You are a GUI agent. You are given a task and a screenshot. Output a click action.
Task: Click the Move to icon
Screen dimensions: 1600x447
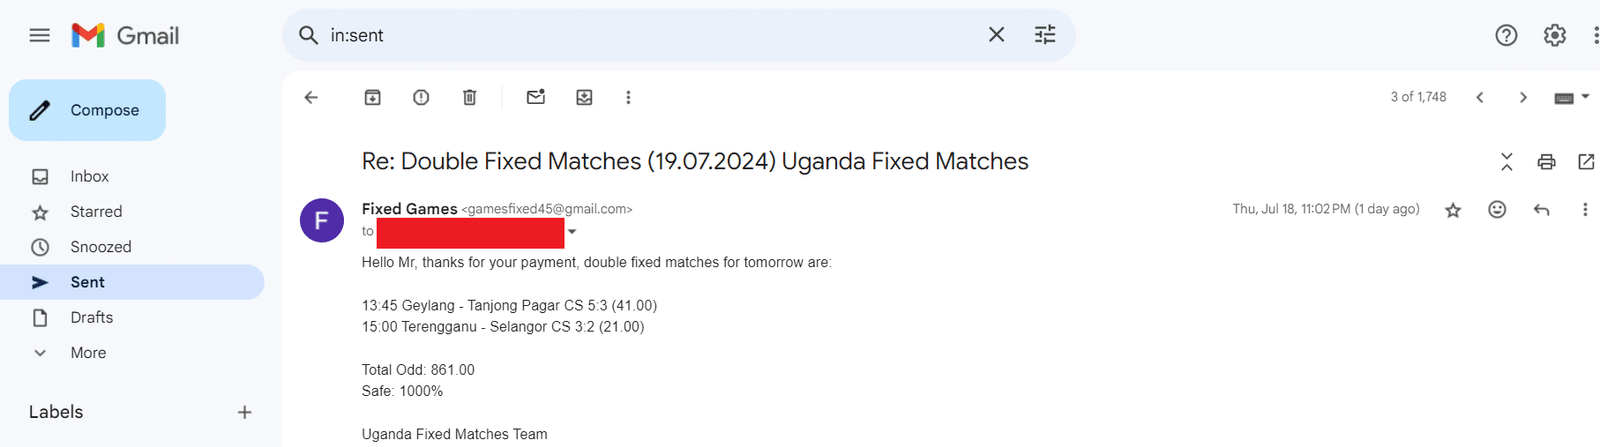click(x=584, y=97)
